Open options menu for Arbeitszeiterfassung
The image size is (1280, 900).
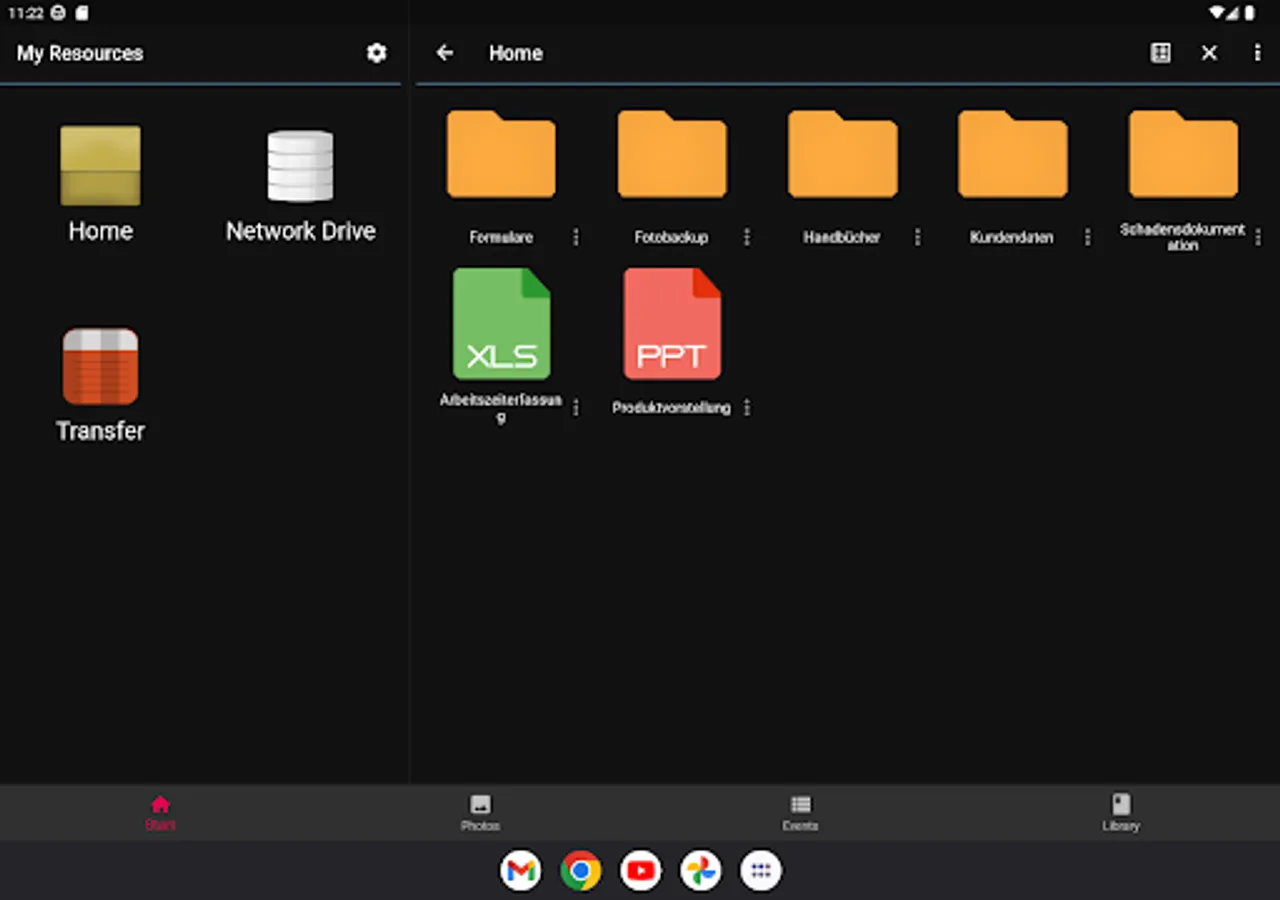pos(576,408)
